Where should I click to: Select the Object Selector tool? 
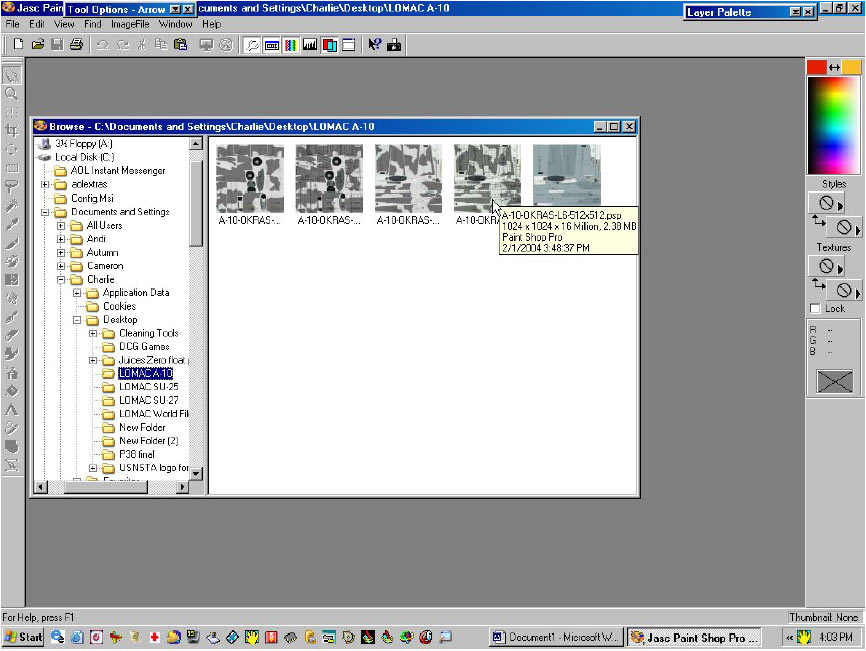click(12, 466)
